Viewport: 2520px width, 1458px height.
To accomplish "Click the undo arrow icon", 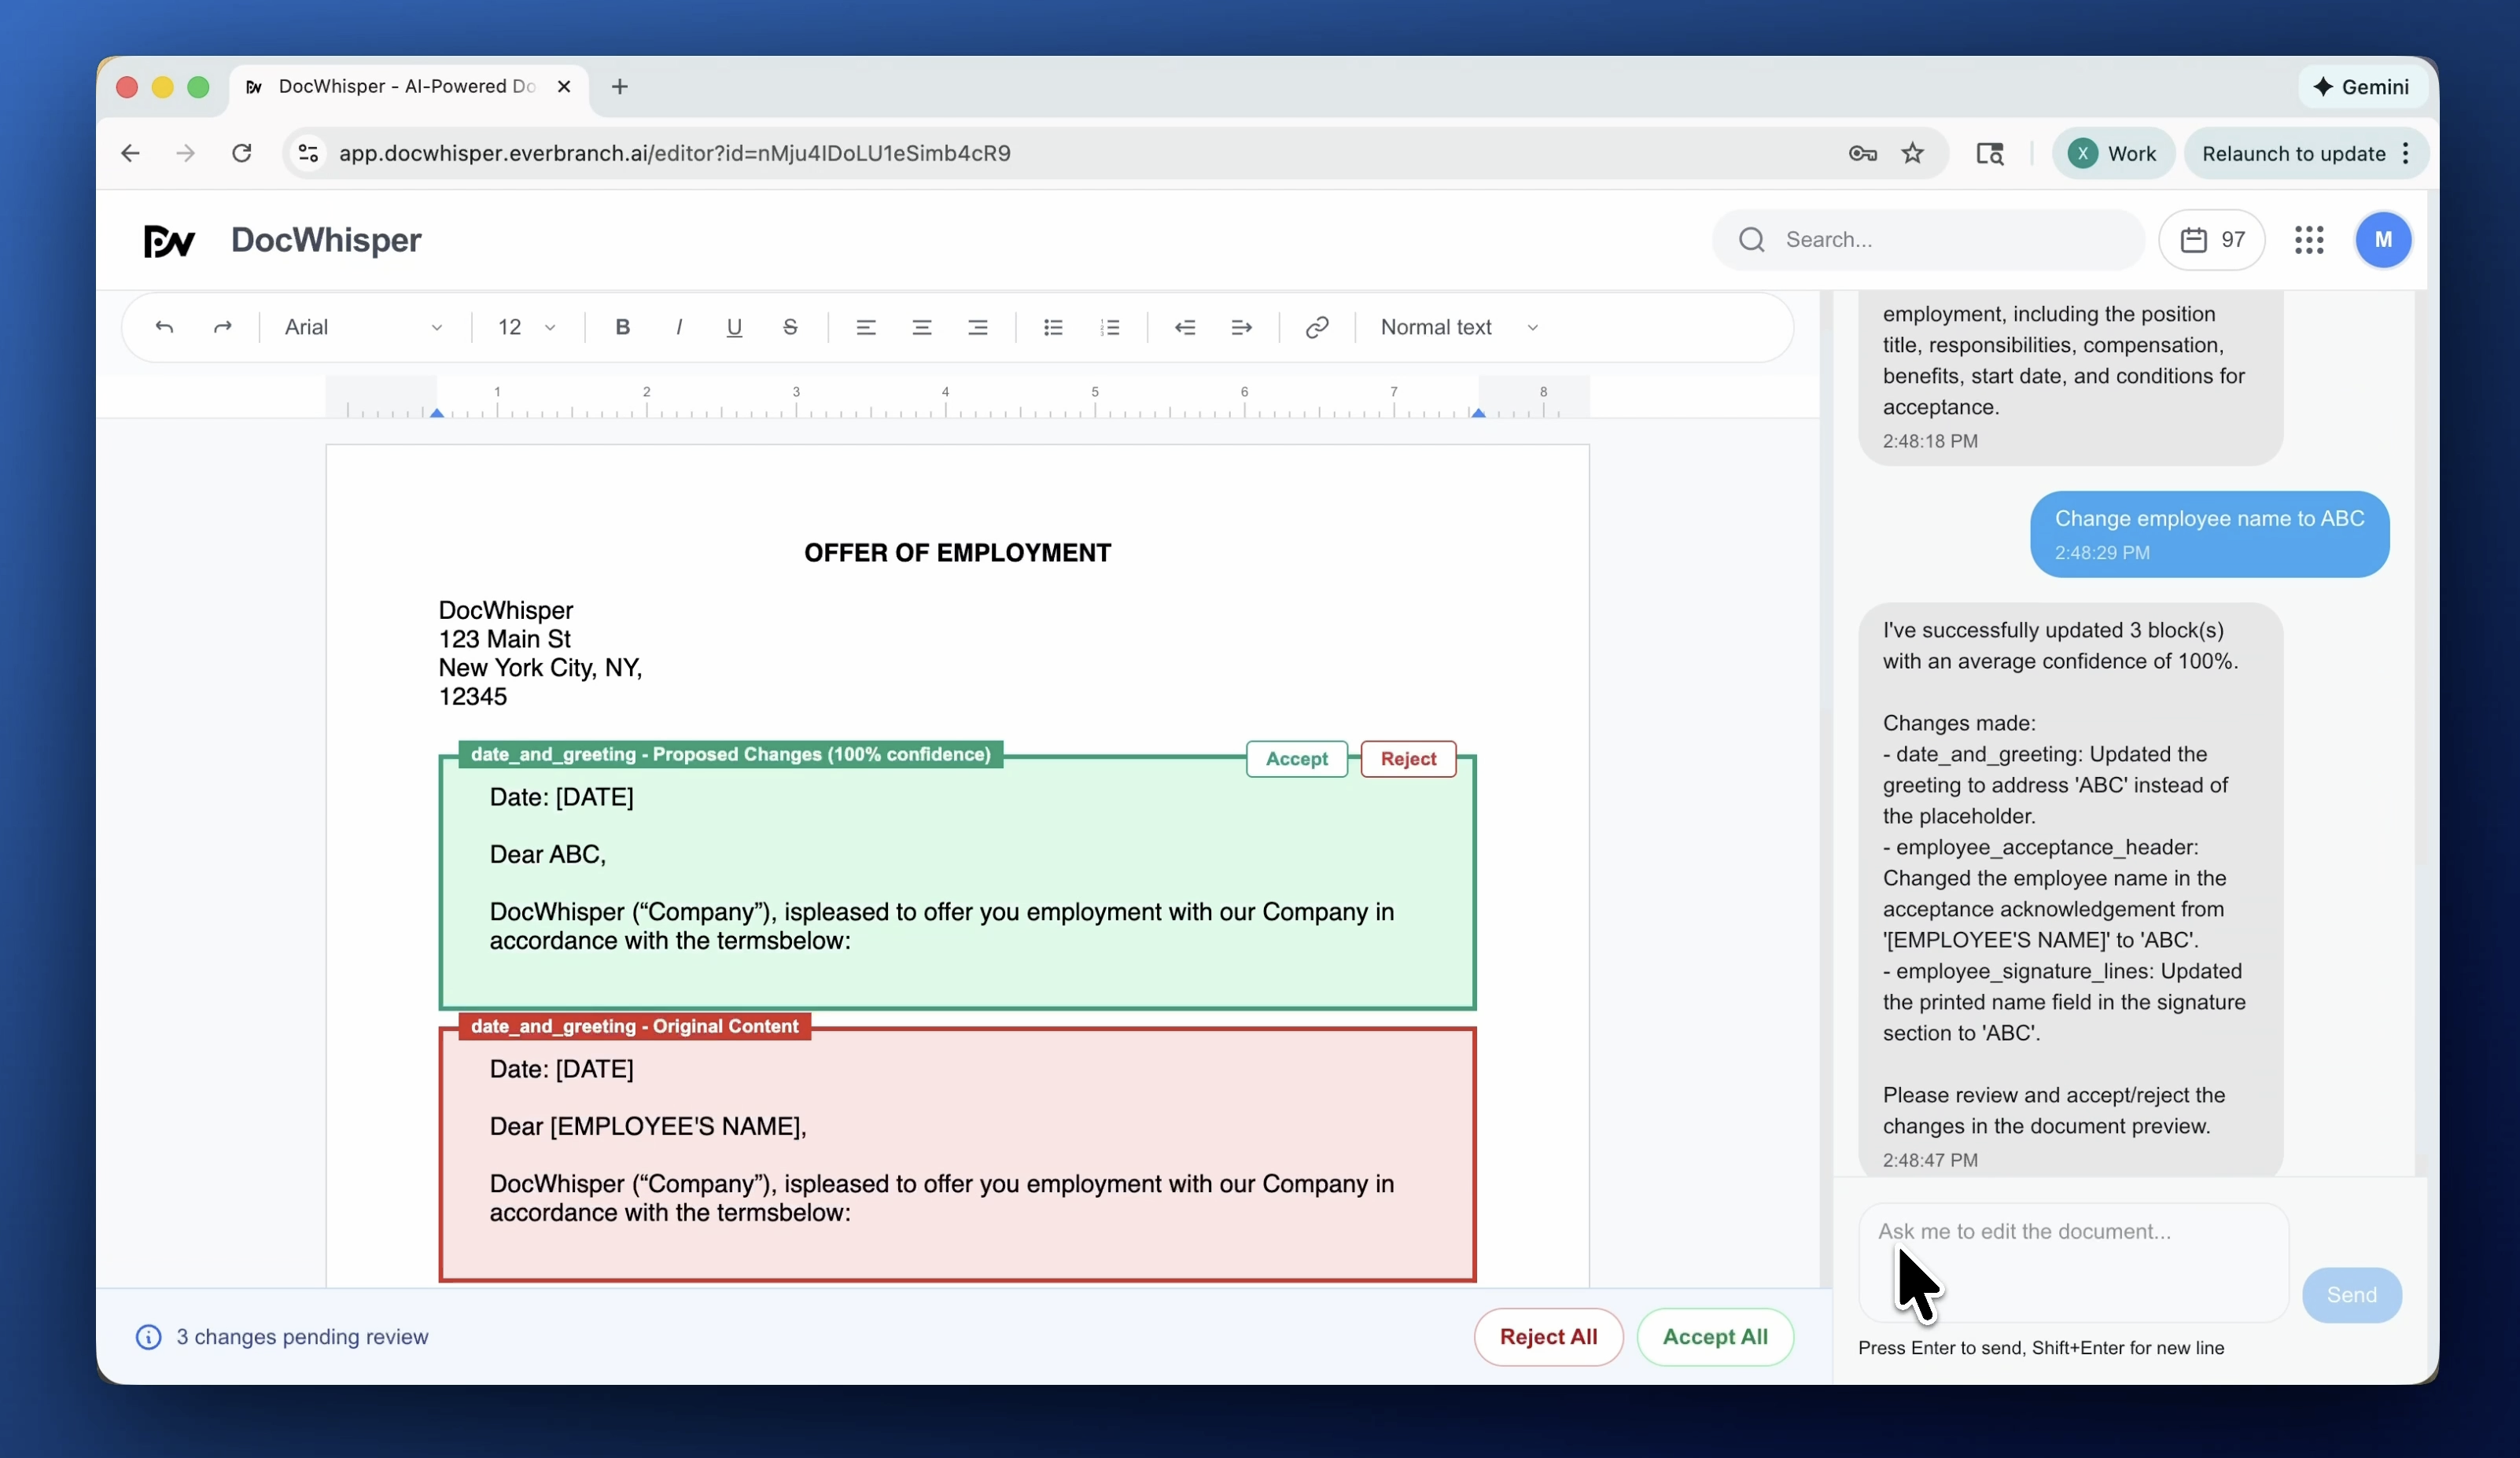I will [x=165, y=327].
